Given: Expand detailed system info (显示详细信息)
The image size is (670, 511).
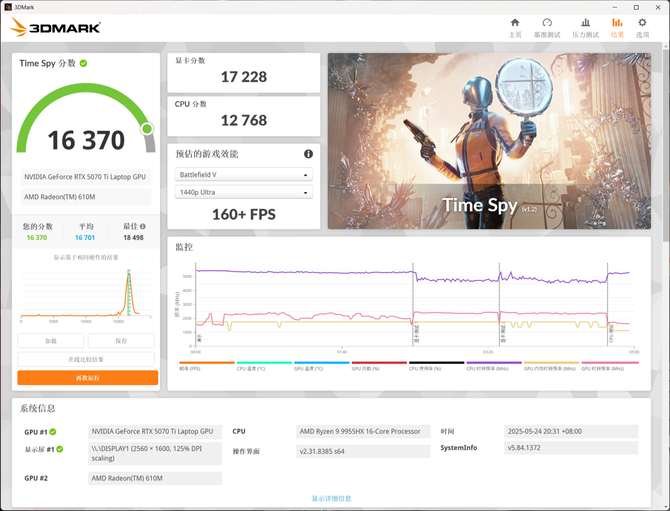Looking at the screenshot, I should pyautogui.click(x=331, y=498).
